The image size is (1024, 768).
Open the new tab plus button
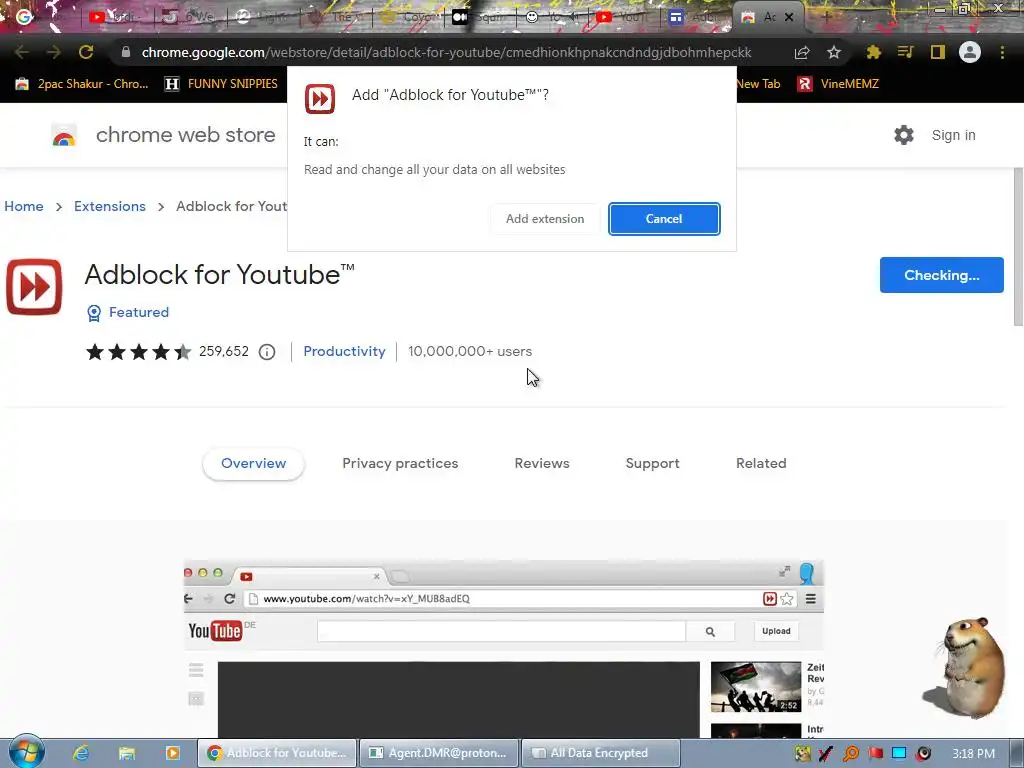826,18
